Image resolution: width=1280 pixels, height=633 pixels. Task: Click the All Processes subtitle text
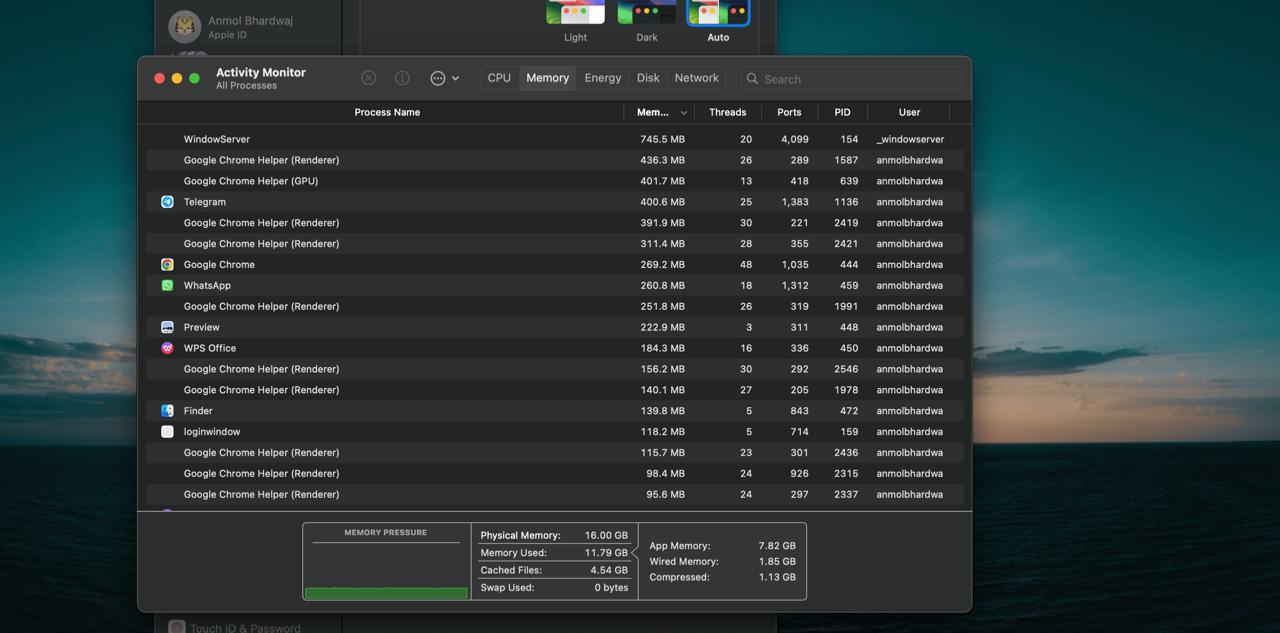246,86
